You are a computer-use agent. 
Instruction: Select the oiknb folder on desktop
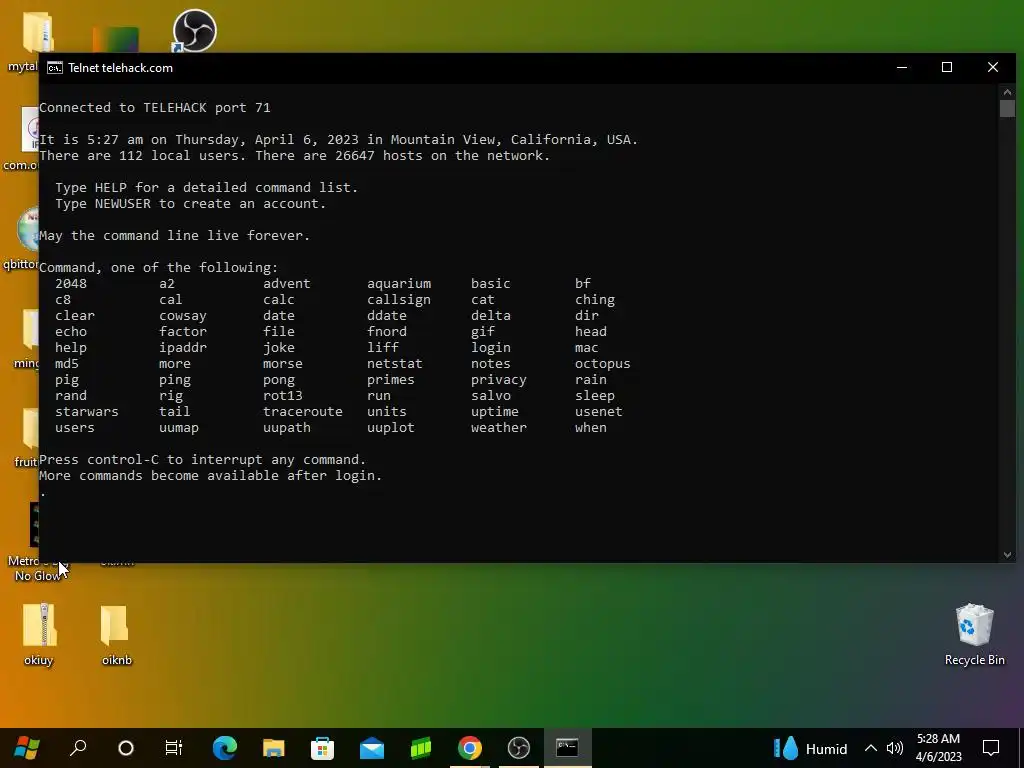pyautogui.click(x=116, y=634)
